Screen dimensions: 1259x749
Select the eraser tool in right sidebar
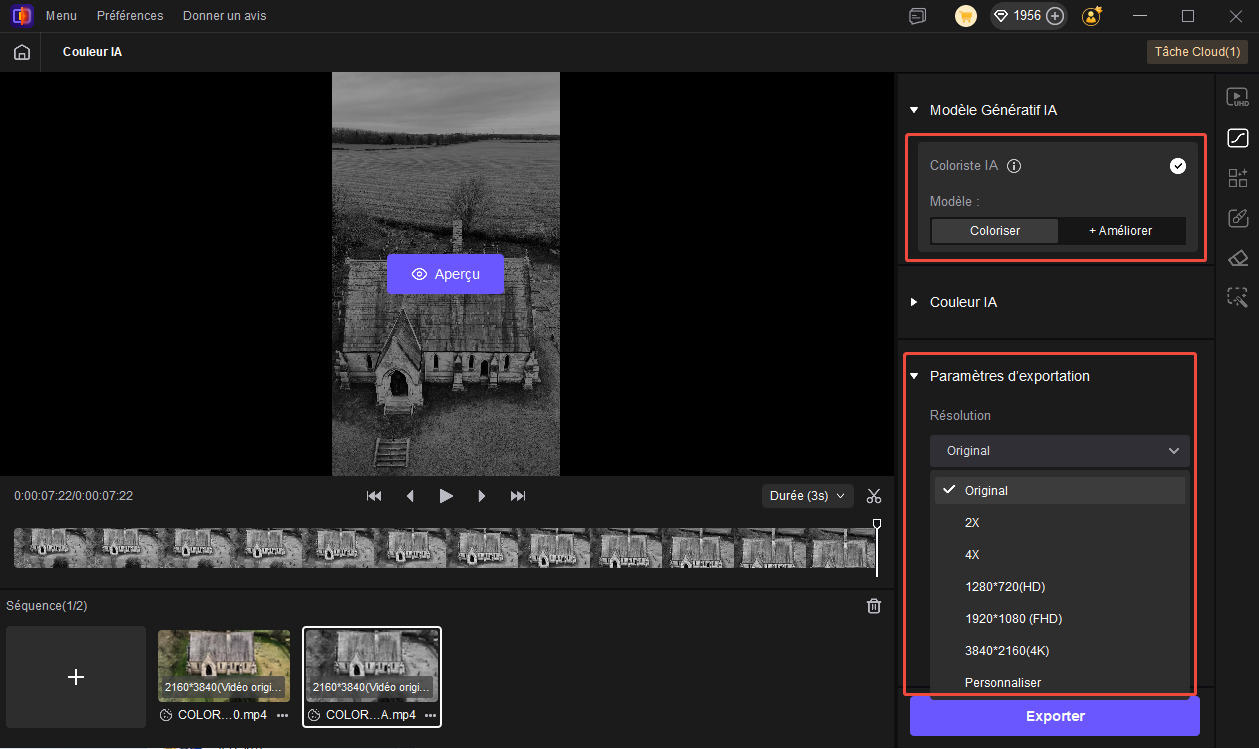click(x=1238, y=258)
